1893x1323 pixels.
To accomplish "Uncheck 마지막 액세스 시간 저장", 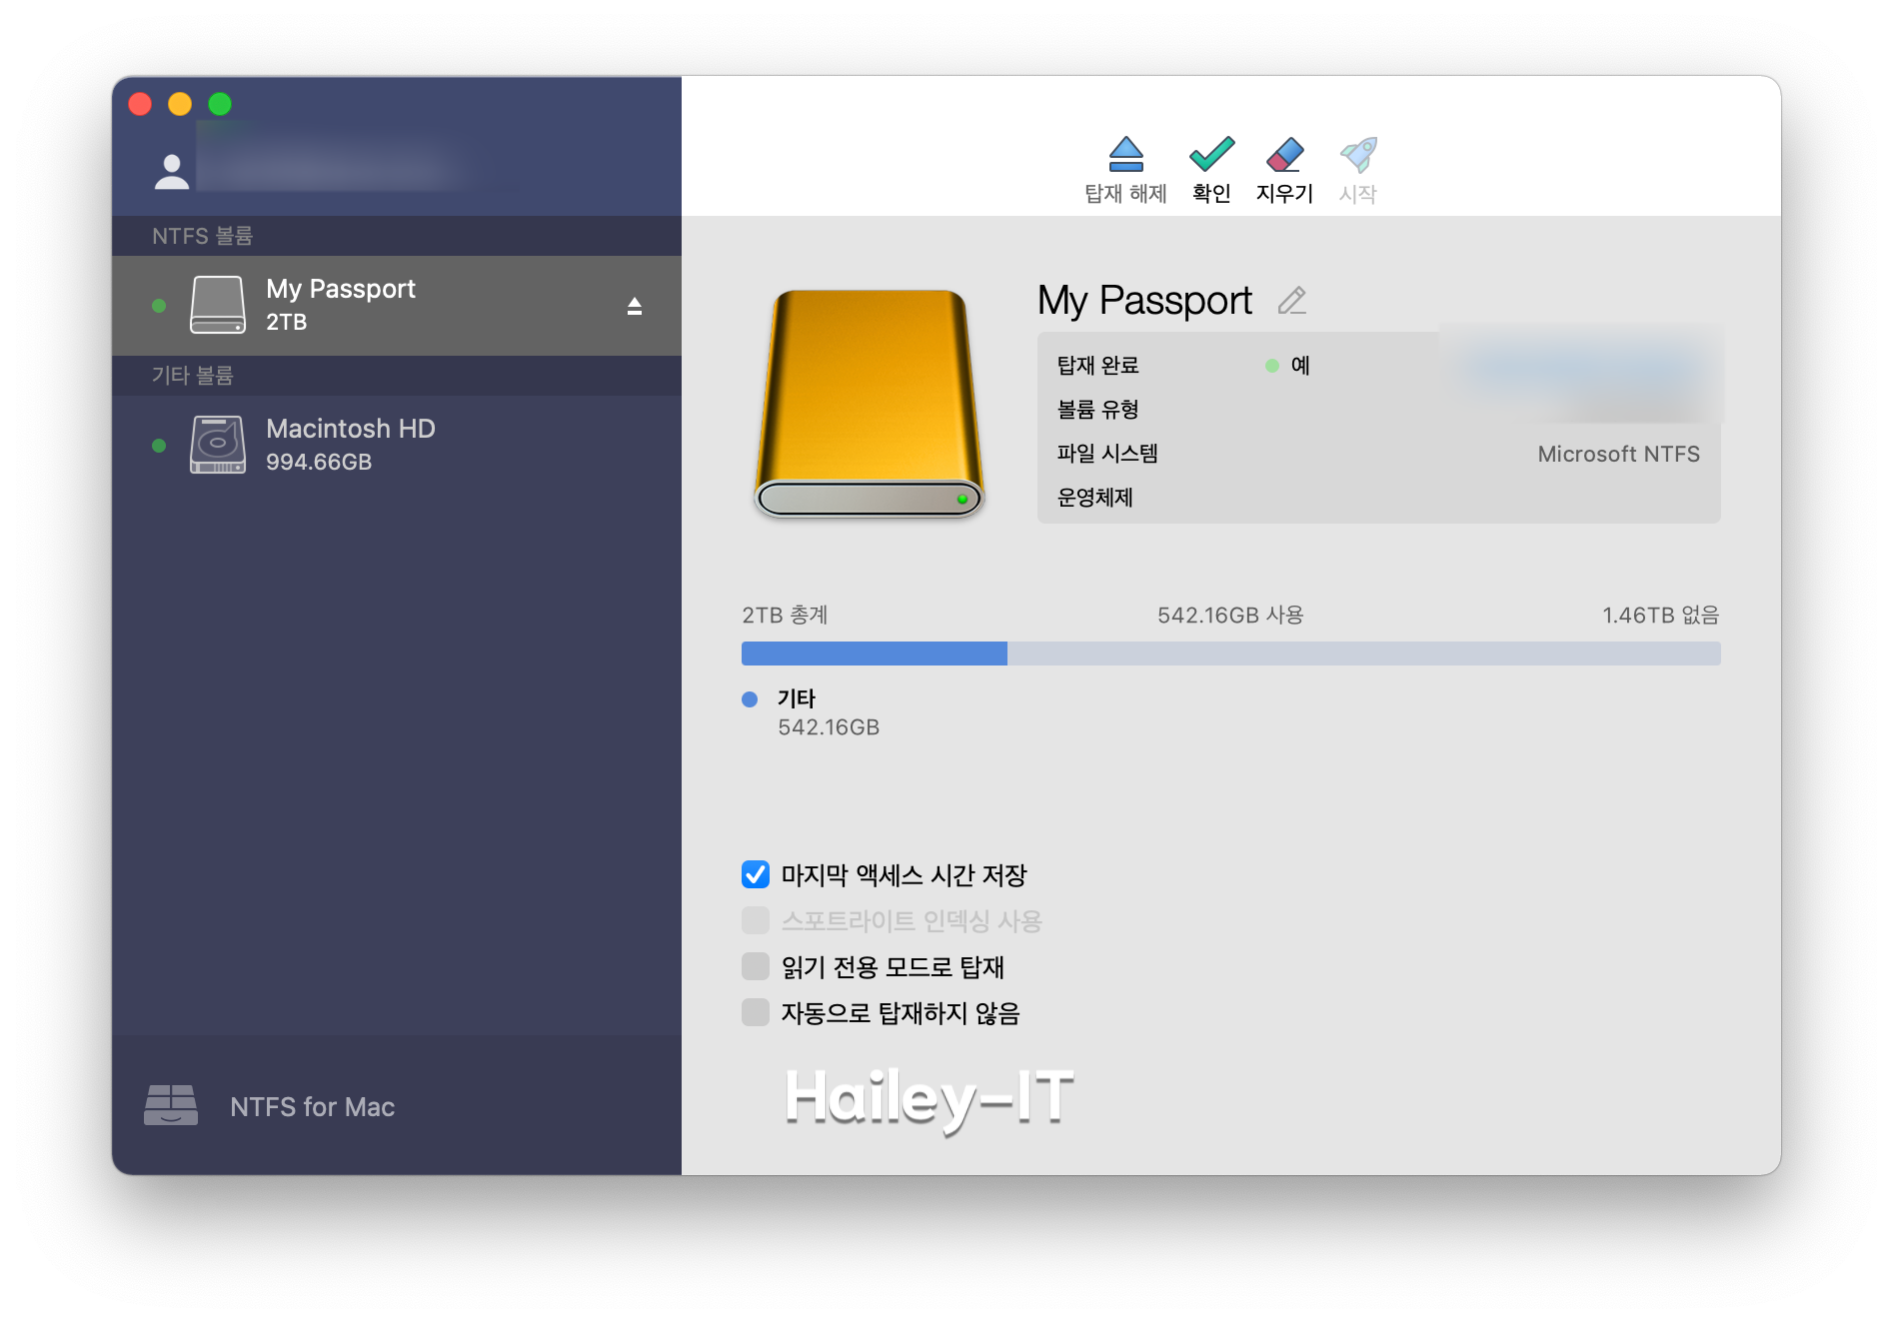I will coord(755,874).
